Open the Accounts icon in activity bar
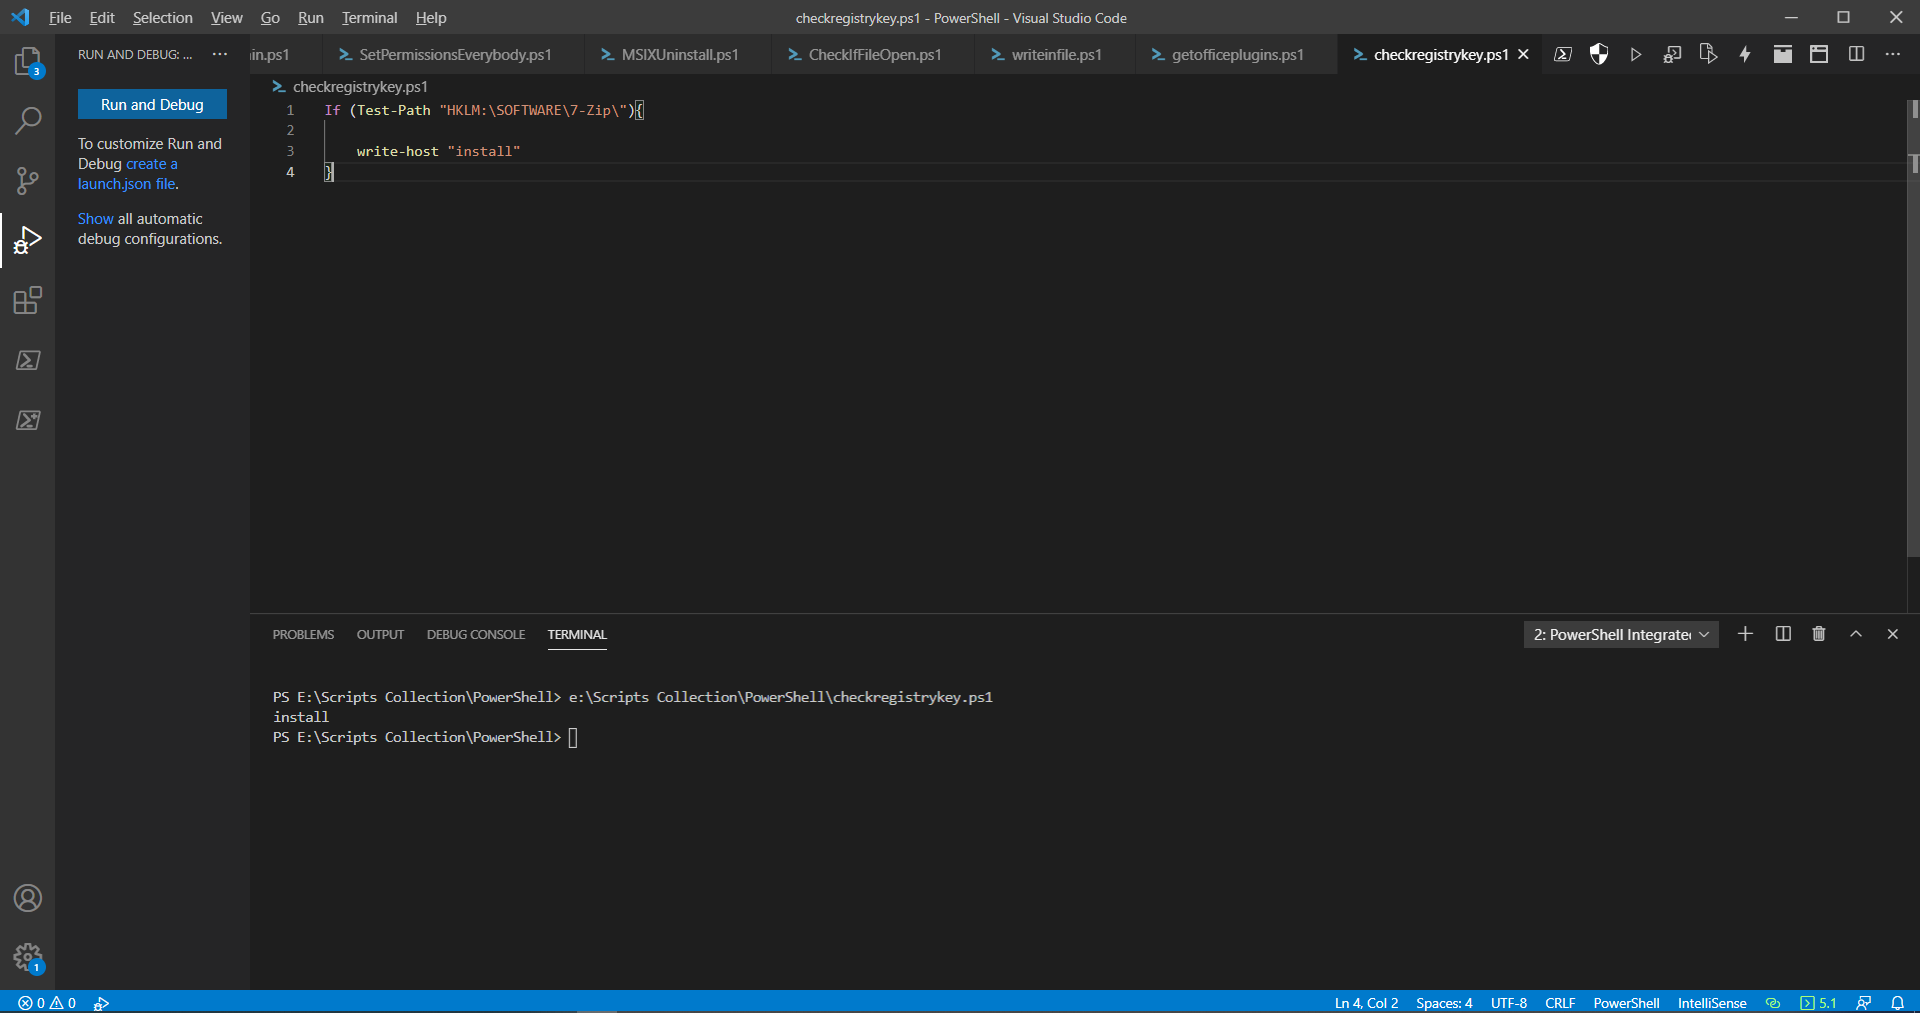1920x1013 pixels. tap(27, 898)
